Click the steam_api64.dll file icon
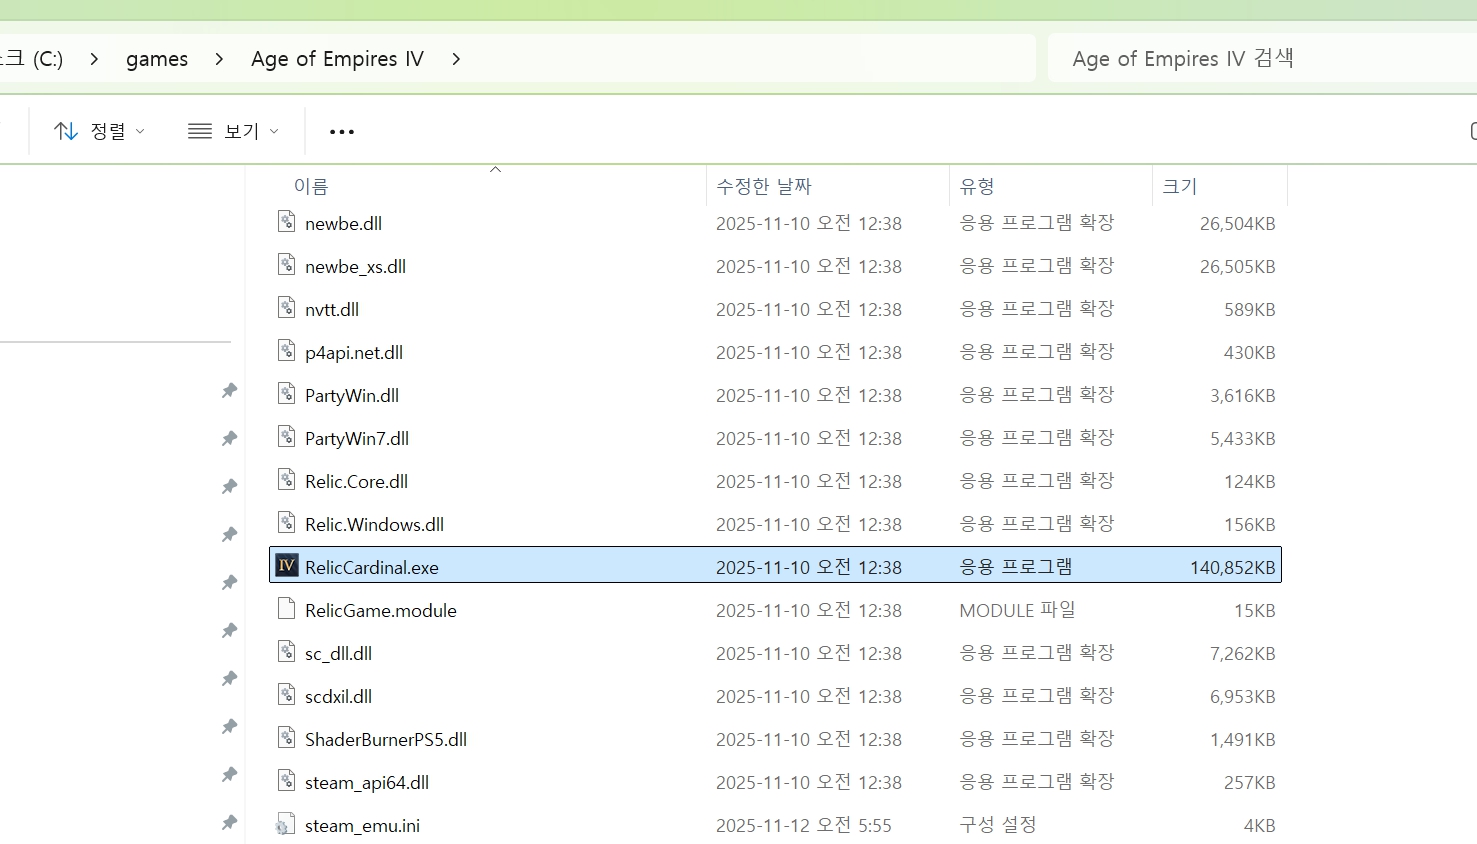The image size is (1477, 844). click(x=286, y=781)
